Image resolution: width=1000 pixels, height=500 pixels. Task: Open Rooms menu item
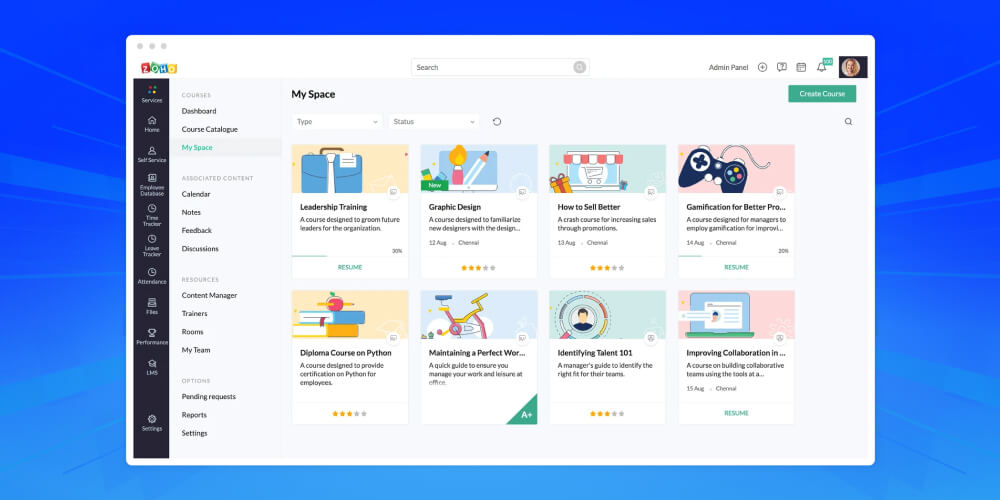click(x=193, y=332)
